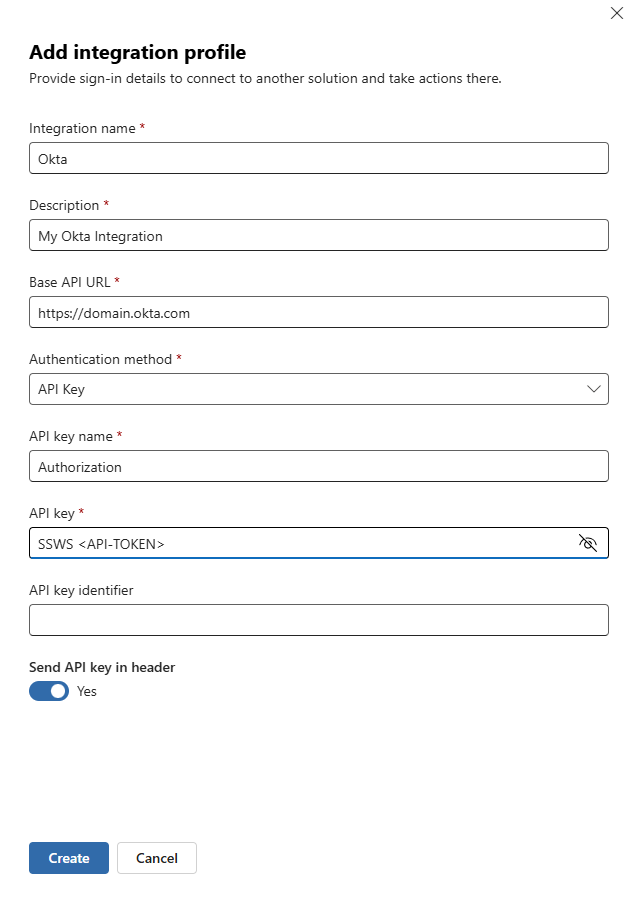The width and height of the screenshot is (636, 916).
Task: Click the Integration name label
Action: tap(82, 129)
